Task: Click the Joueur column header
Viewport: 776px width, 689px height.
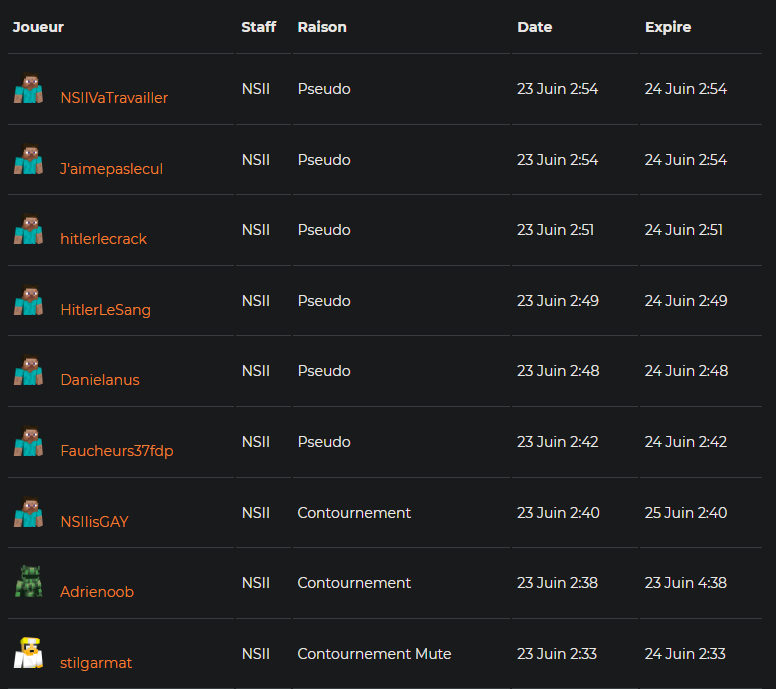Action: click(x=38, y=27)
